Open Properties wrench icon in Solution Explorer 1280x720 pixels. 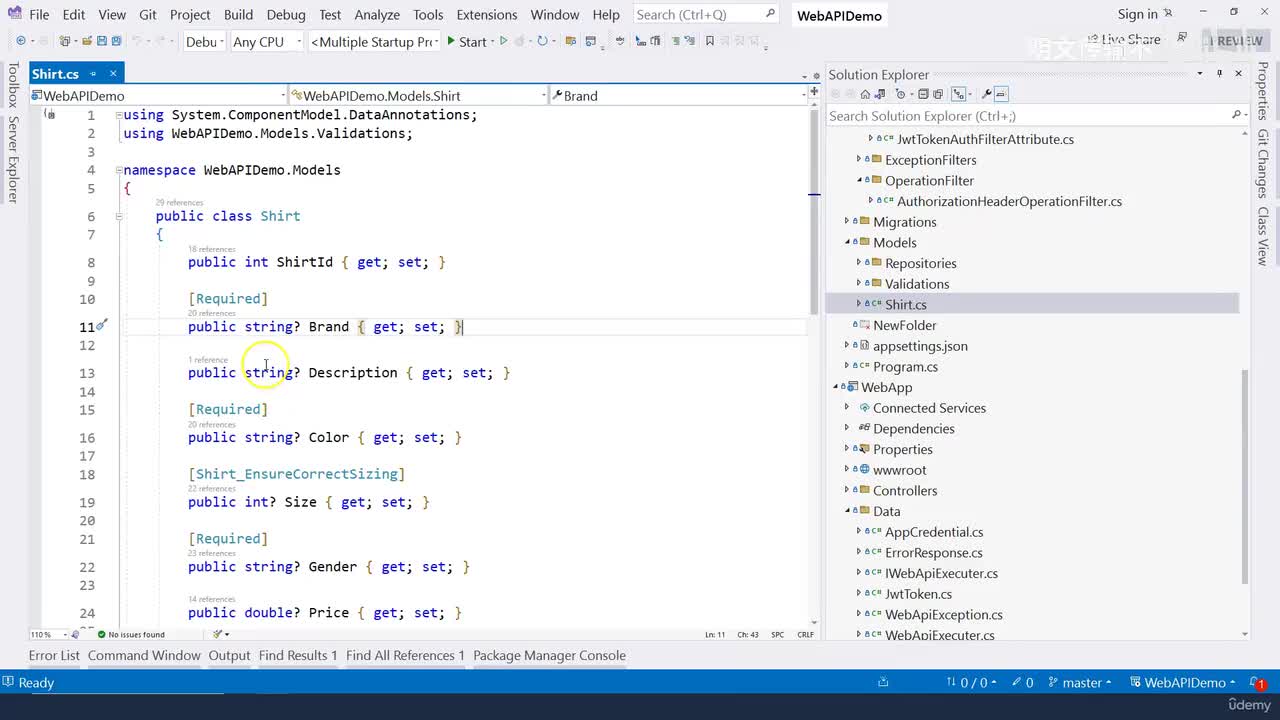click(x=987, y=94)
